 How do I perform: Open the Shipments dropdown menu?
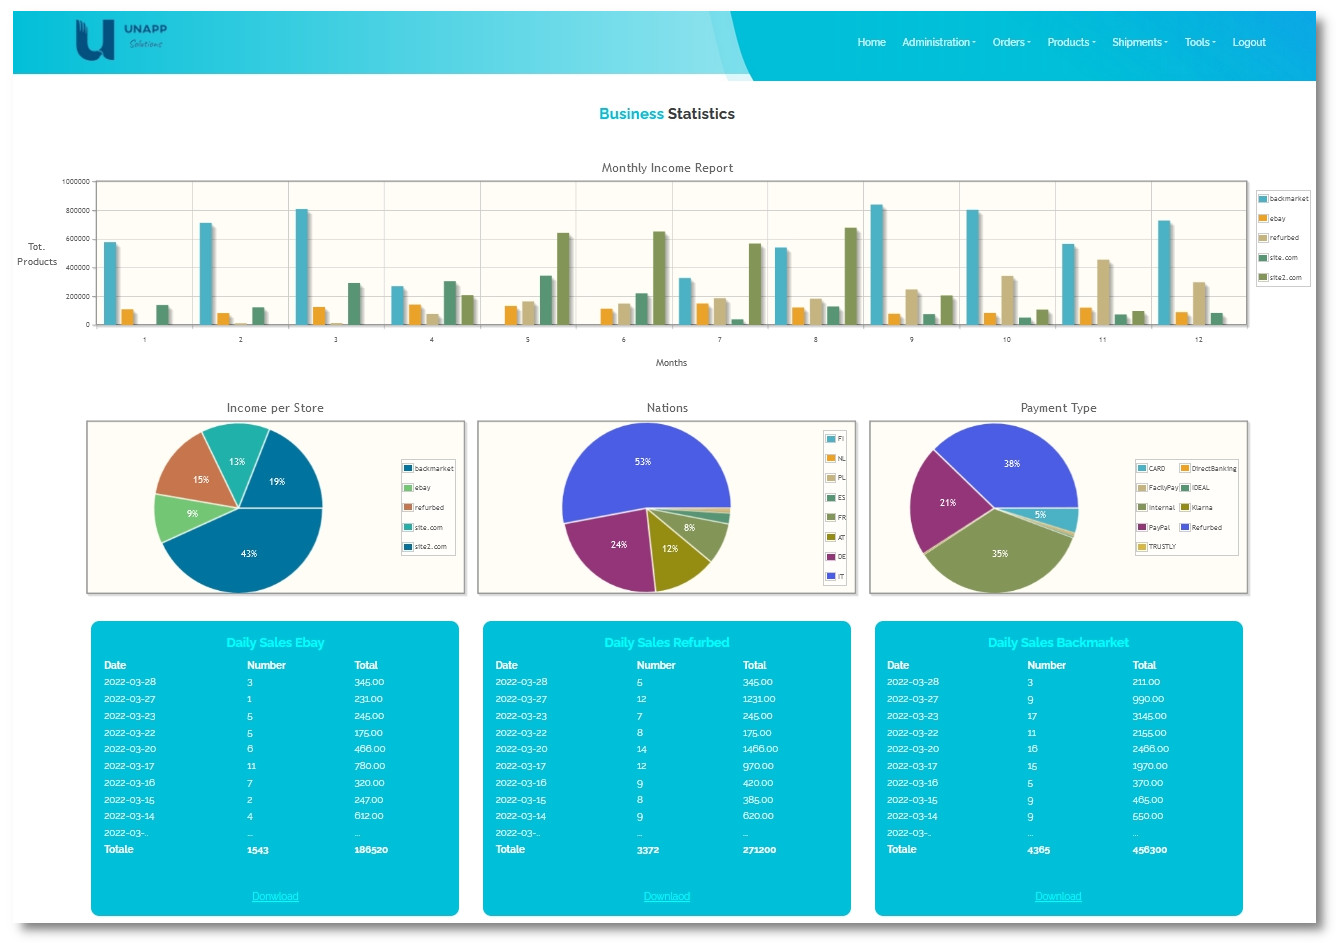(1139, 42)
